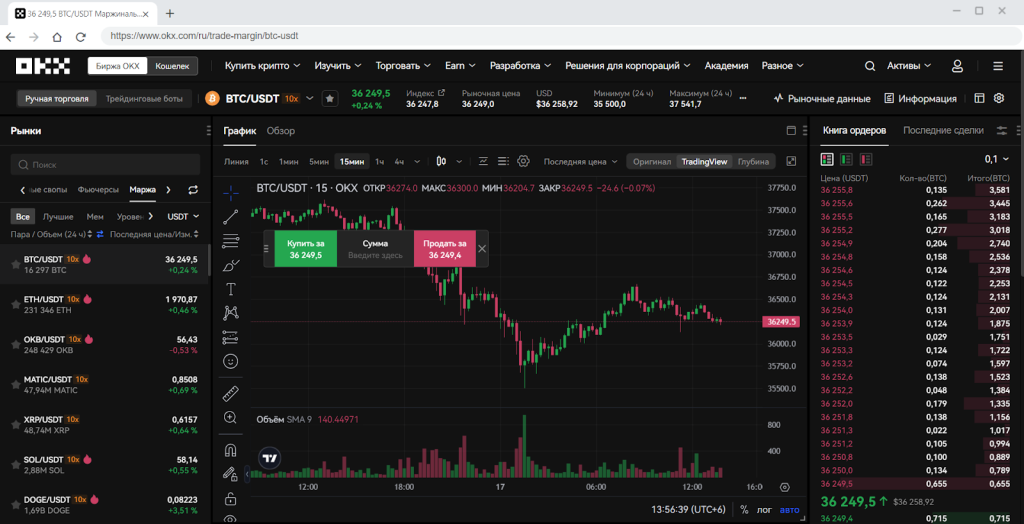Favorite BTC/USDT with the header star icon
Image resolution: width=1024 pixels, height=524 pixels.
coord(330,99)
